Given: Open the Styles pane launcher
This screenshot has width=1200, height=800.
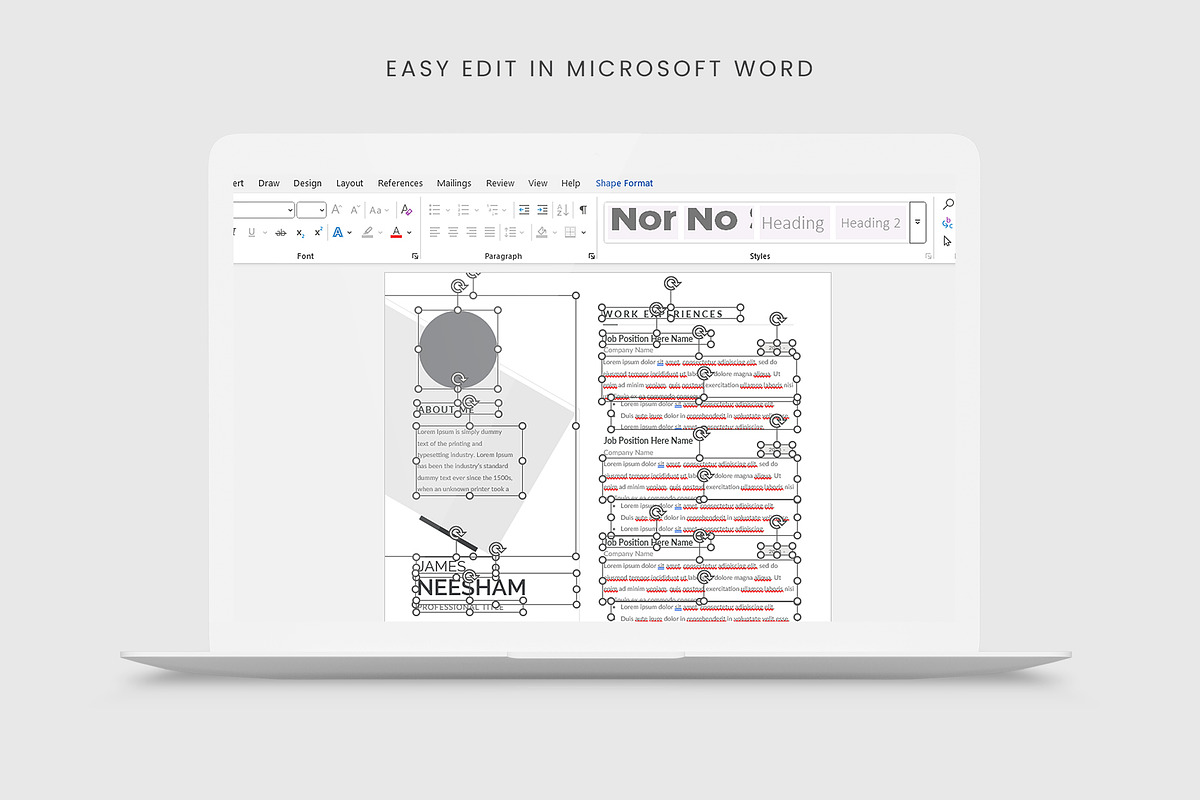Looking at the screenshot, I should click(x=928, y=256).
